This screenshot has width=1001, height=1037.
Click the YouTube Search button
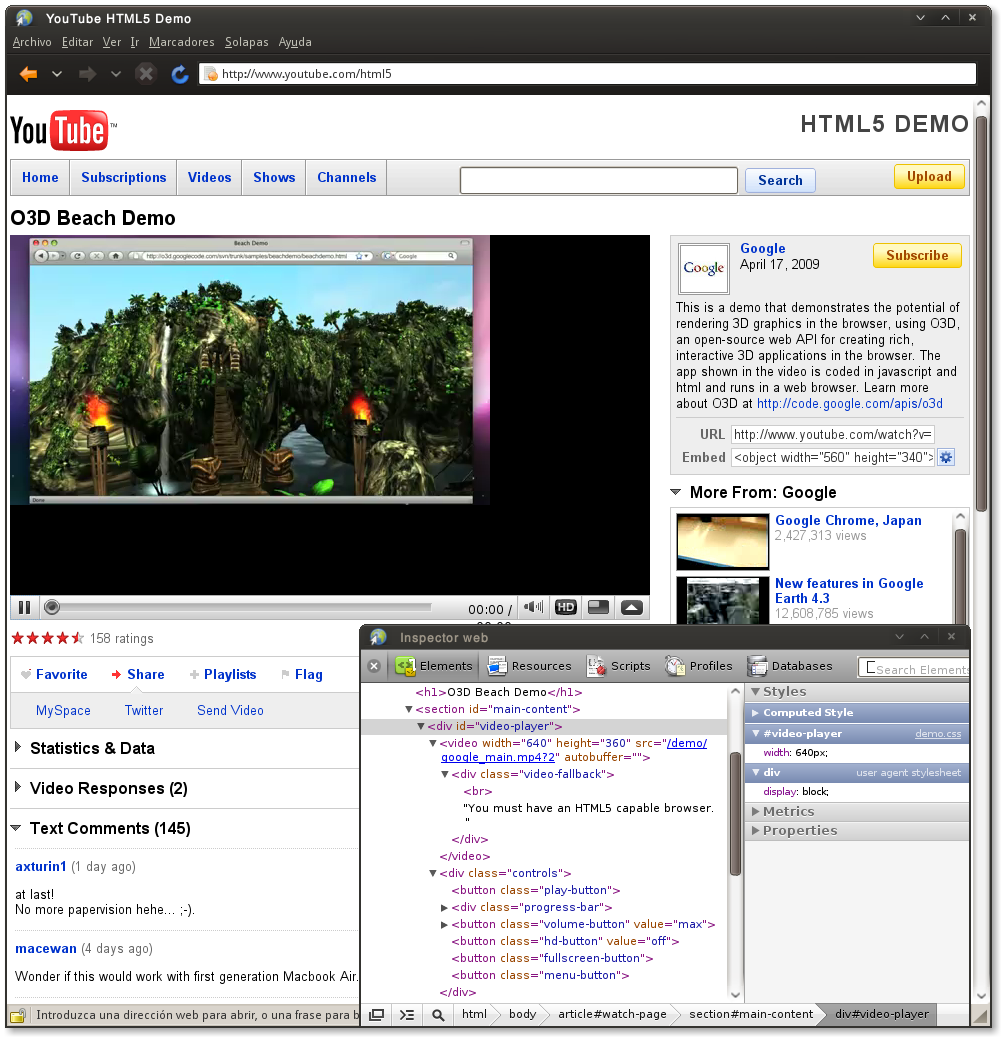(780, 180)
